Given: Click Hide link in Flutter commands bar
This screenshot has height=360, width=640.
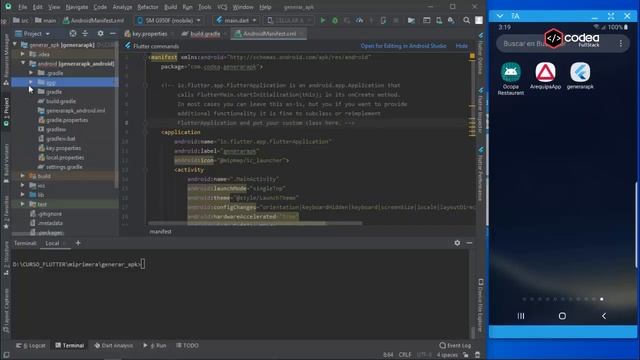Looking at the screenshot, I should click(x=461, y=46).
